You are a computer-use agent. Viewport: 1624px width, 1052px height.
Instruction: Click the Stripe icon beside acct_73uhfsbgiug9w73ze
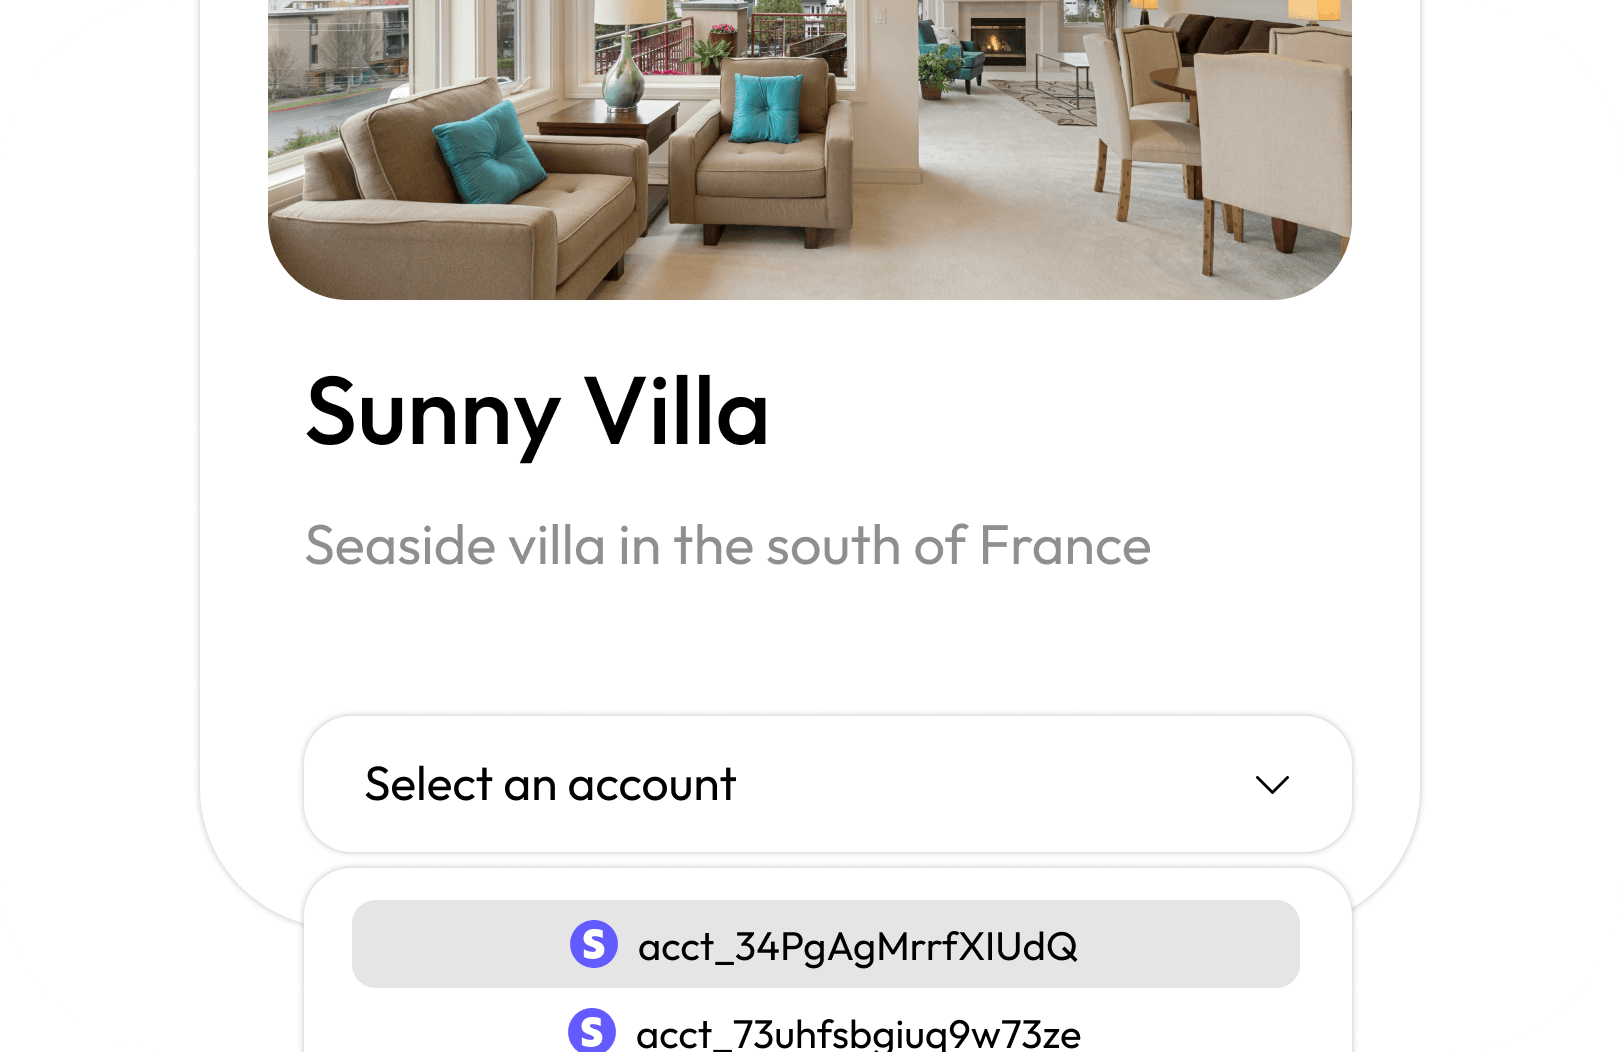(x=591, y=1031)
